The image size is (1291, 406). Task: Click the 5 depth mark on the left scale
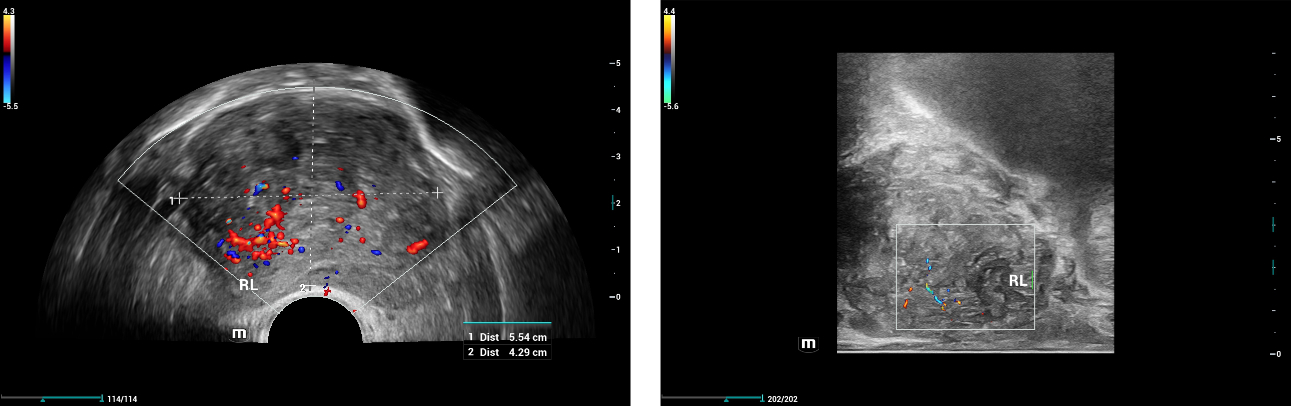tap(615, 63)
